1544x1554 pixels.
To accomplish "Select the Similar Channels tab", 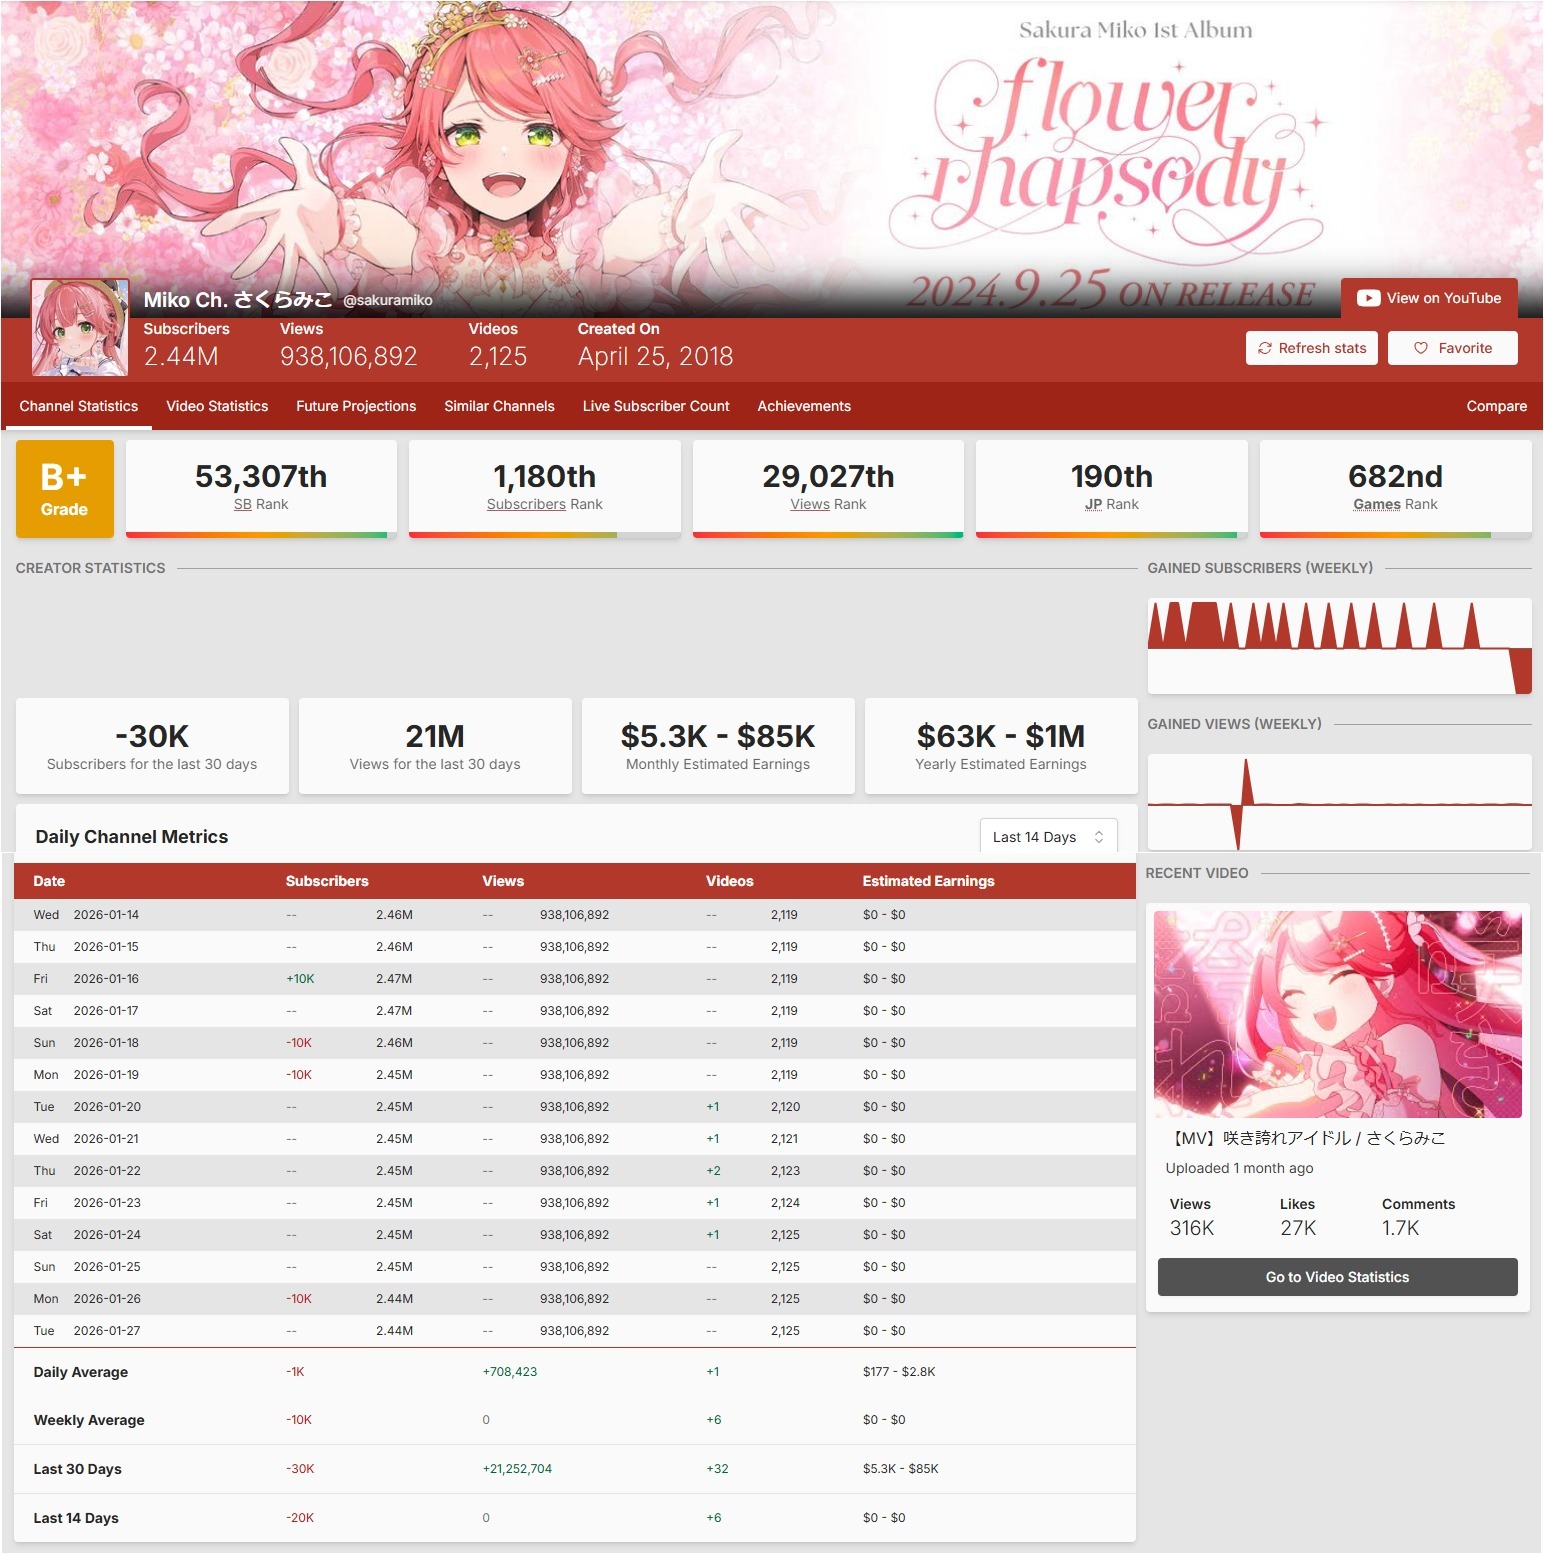I will pyautogui.click(x=499, y=406).
